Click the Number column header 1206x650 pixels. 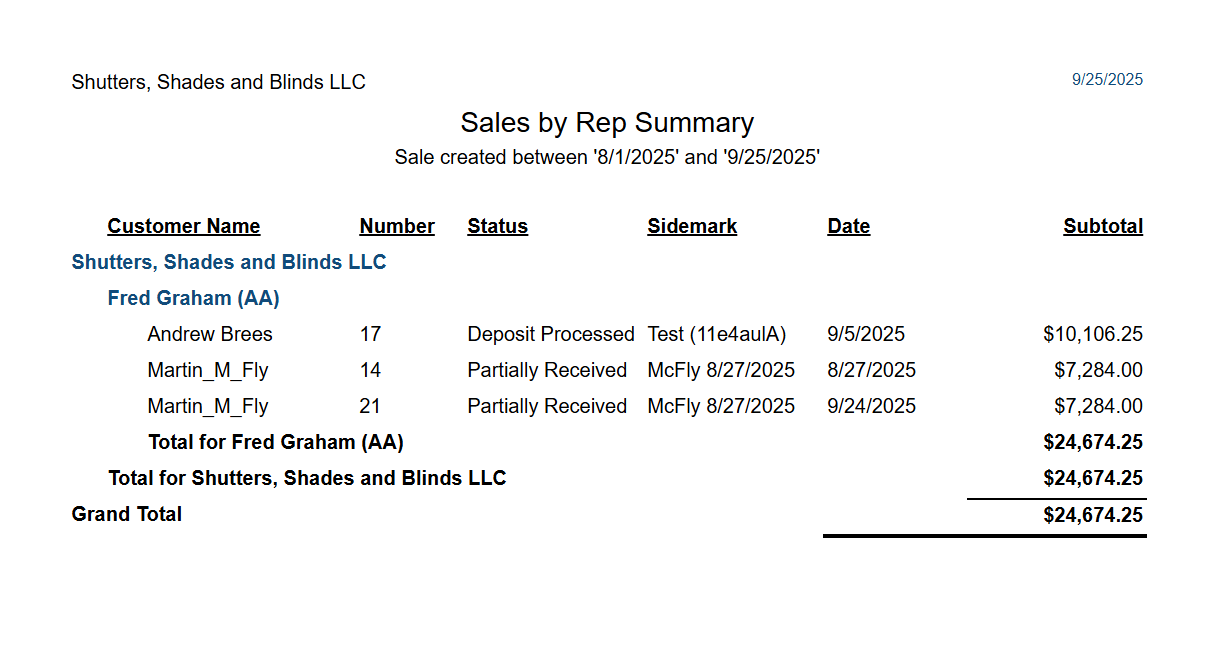tap(397, 226)
